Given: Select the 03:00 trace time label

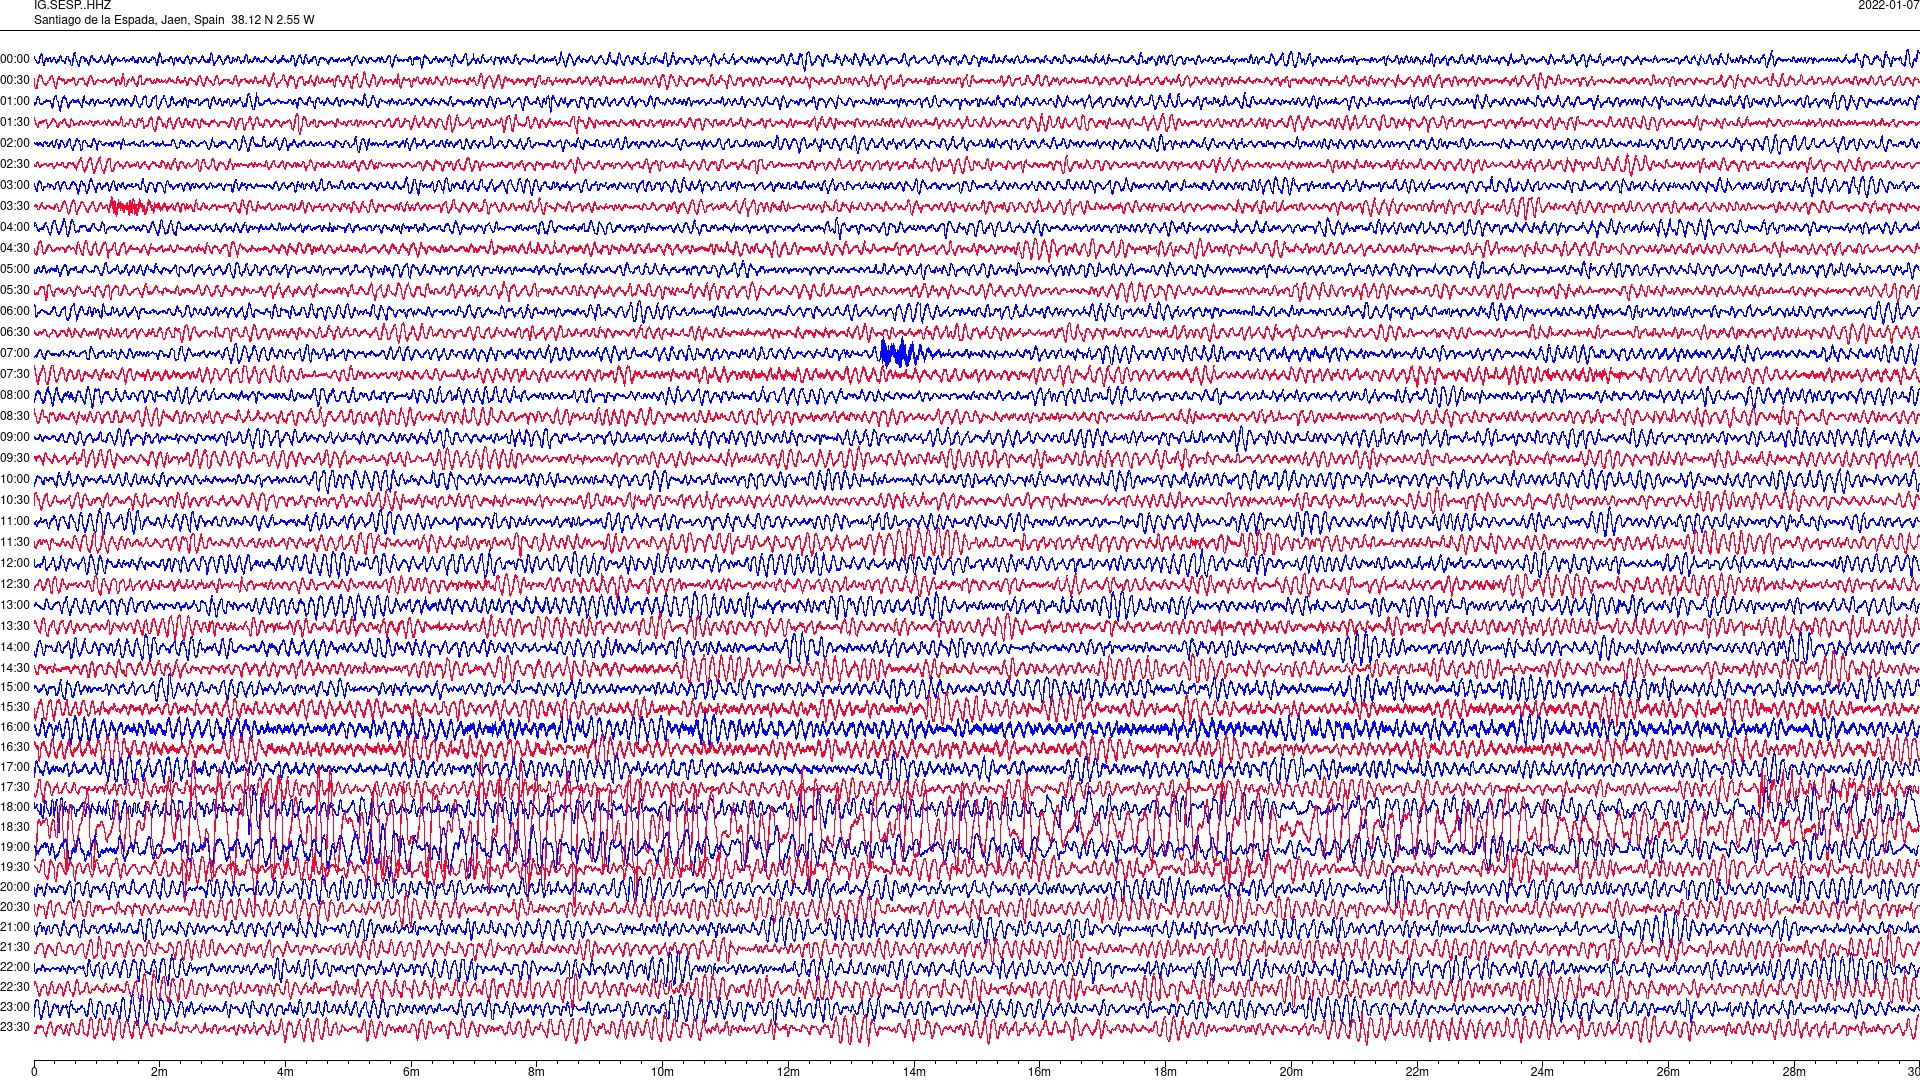Looking at the screenshot, I should pos(15,185).
